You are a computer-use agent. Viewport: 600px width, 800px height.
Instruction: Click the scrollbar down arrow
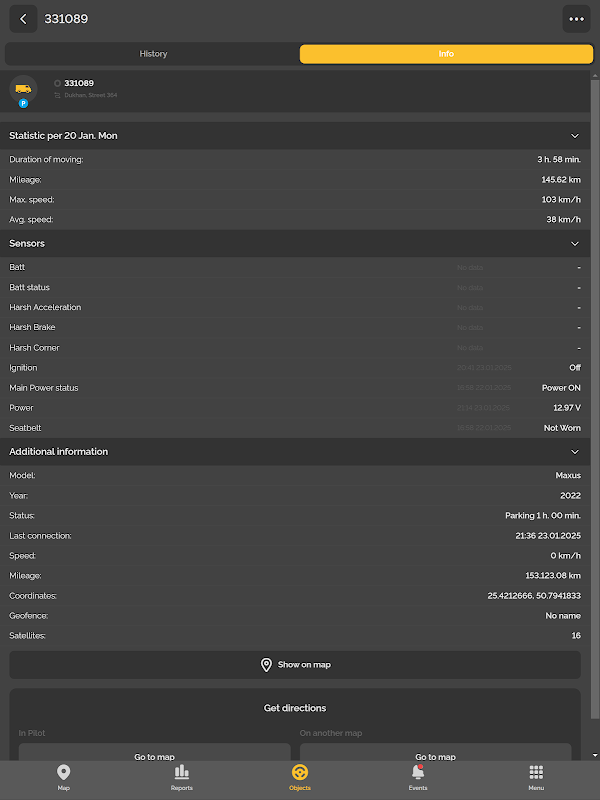tap(595, 755)
